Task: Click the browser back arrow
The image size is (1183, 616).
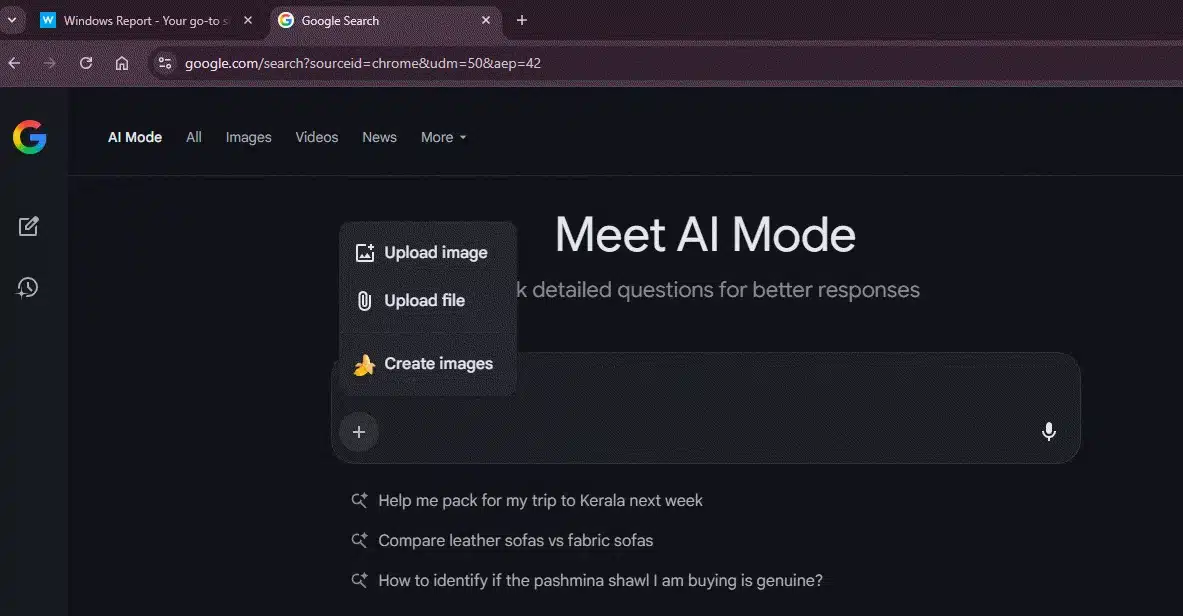Action: point(14,63)
